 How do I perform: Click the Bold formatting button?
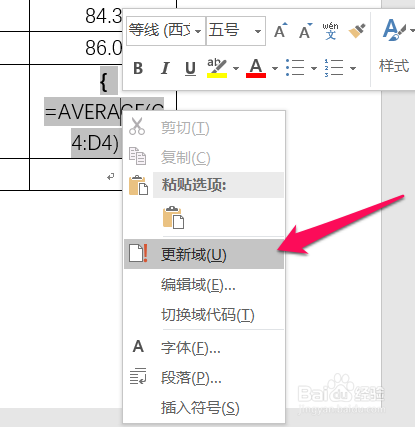tap(138, 68)
